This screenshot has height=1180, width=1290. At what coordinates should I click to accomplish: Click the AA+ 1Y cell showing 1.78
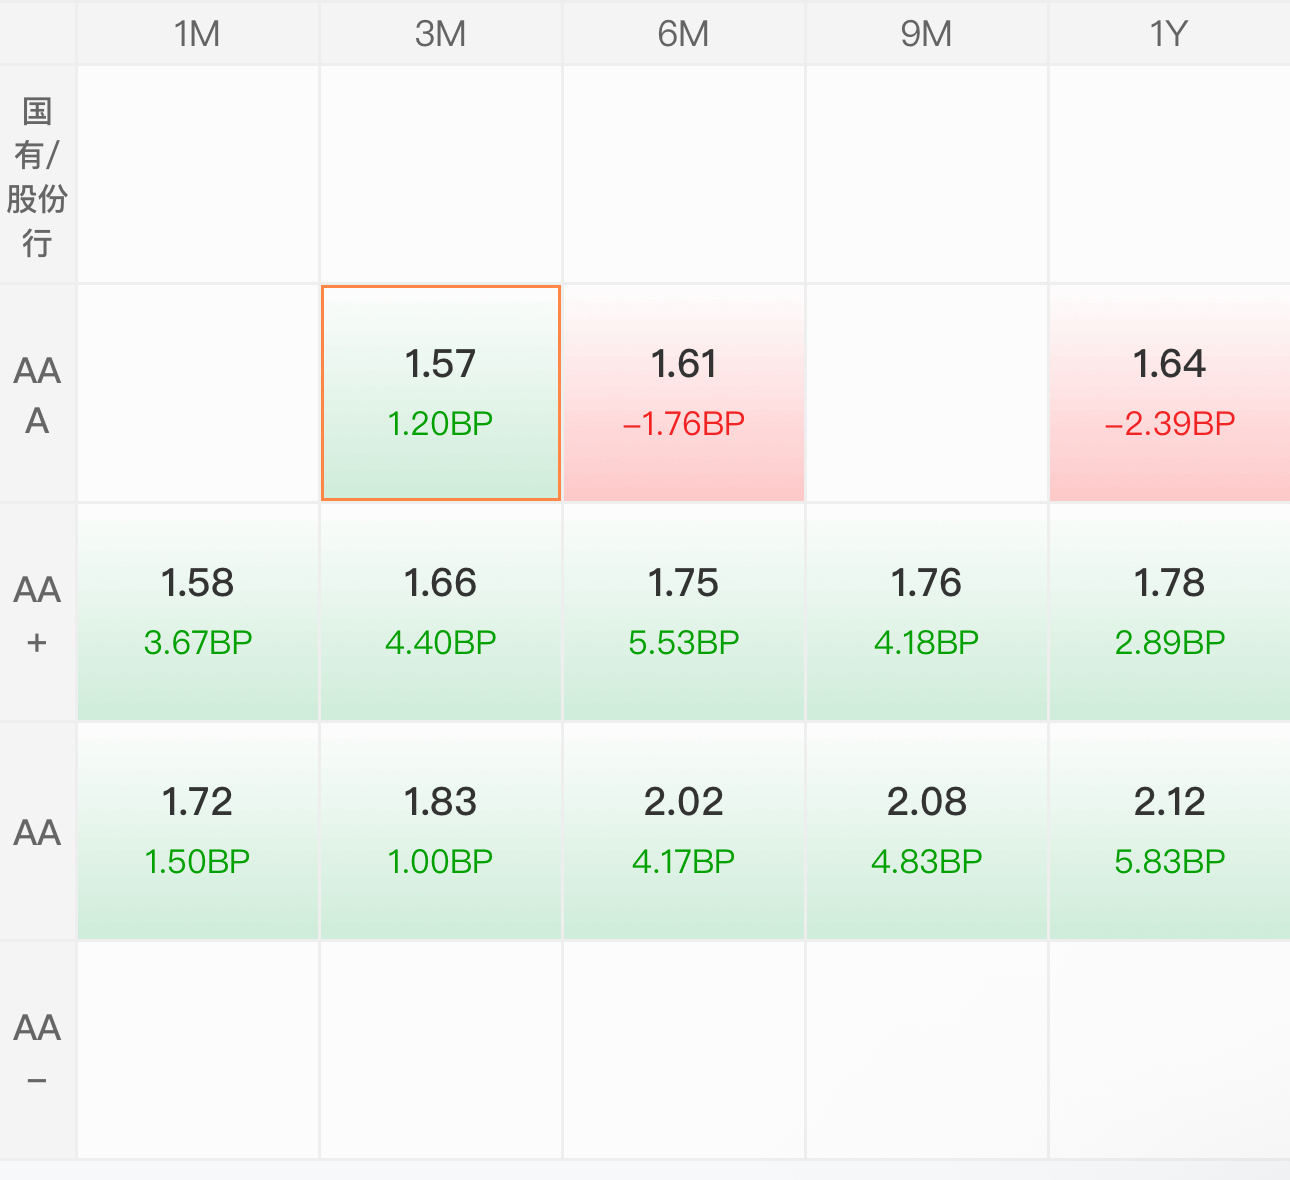coord(1169,612)
